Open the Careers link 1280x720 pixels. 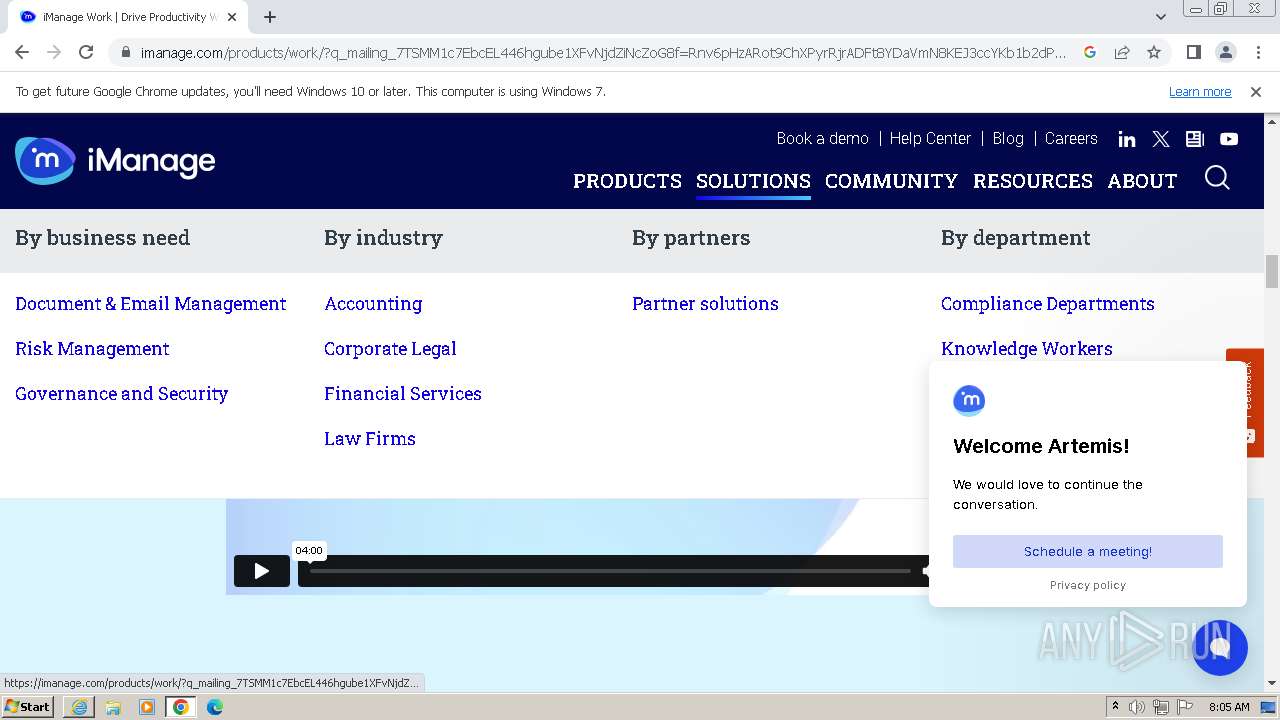[x=1071, y=139]
